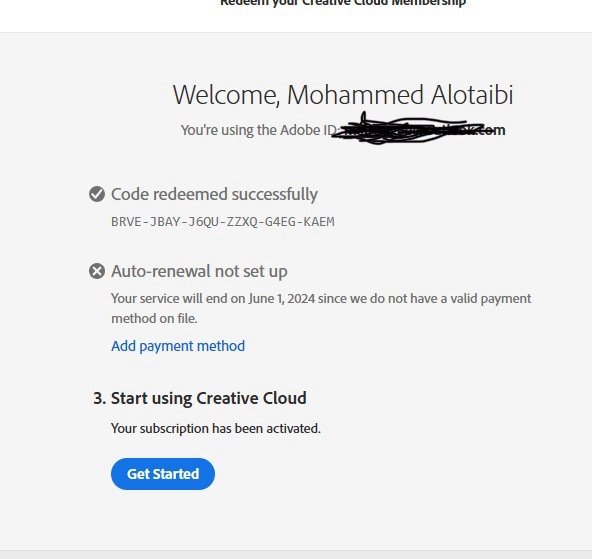
Task: Click the KAEM segment of the code
Action: [x=319, y=222]
